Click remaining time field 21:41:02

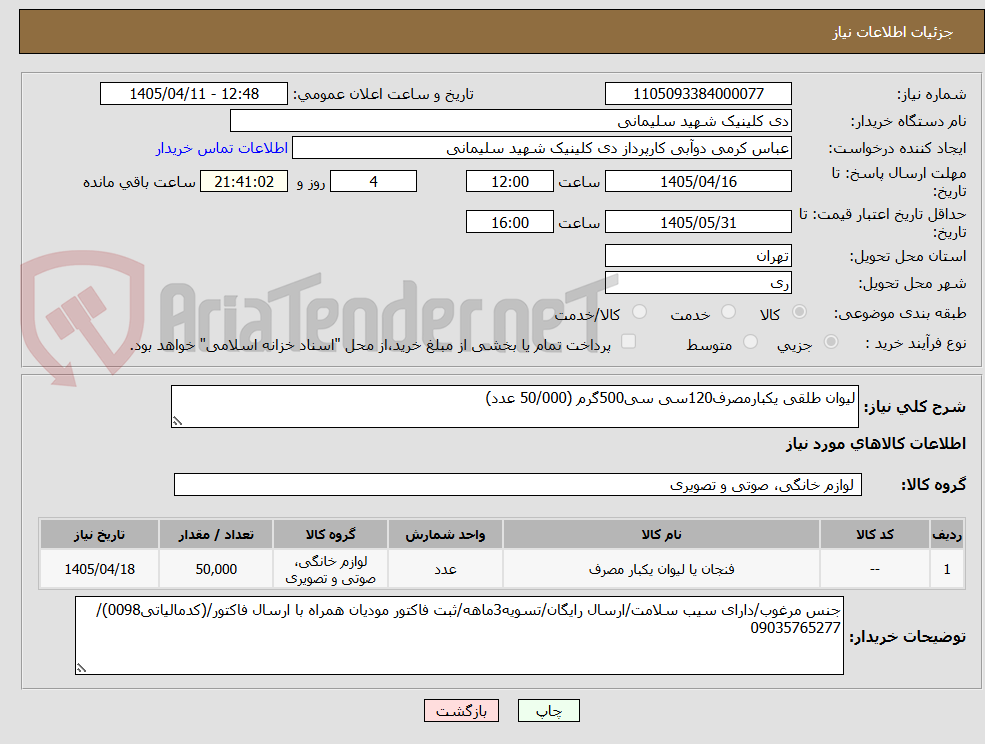coord(244,182)
